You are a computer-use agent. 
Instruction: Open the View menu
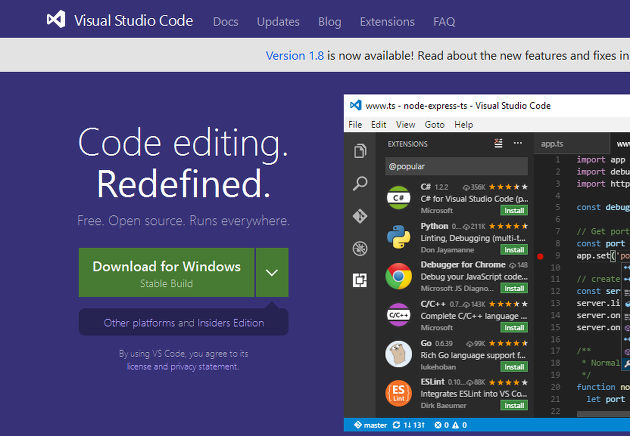[x=405, y=125]
